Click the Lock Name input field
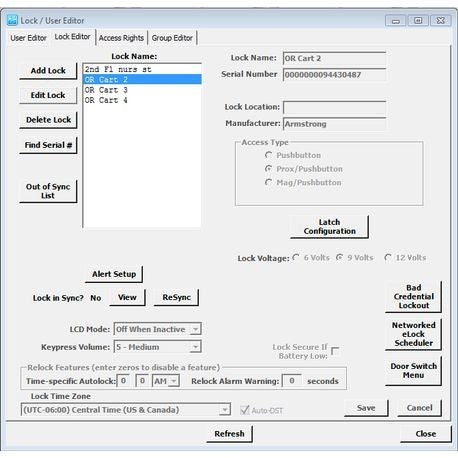458x458 pixels. 334,58
